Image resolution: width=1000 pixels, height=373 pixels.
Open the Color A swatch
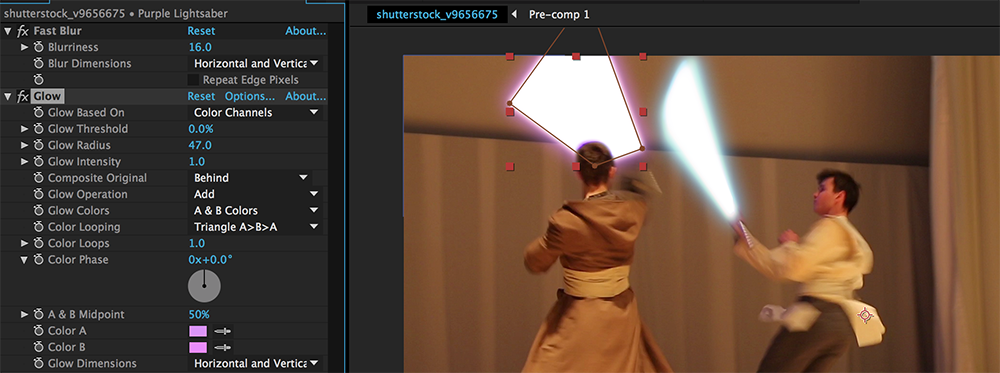click(198, 331)
